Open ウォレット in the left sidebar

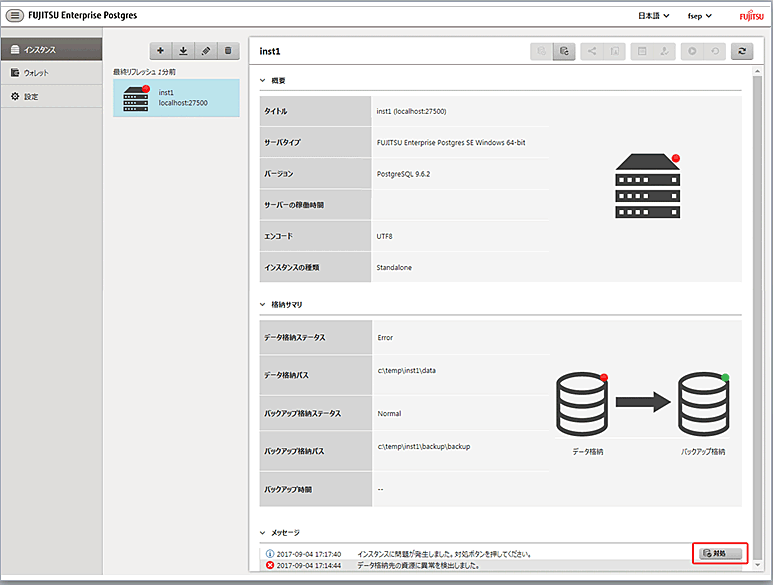(x=51, y=72)
